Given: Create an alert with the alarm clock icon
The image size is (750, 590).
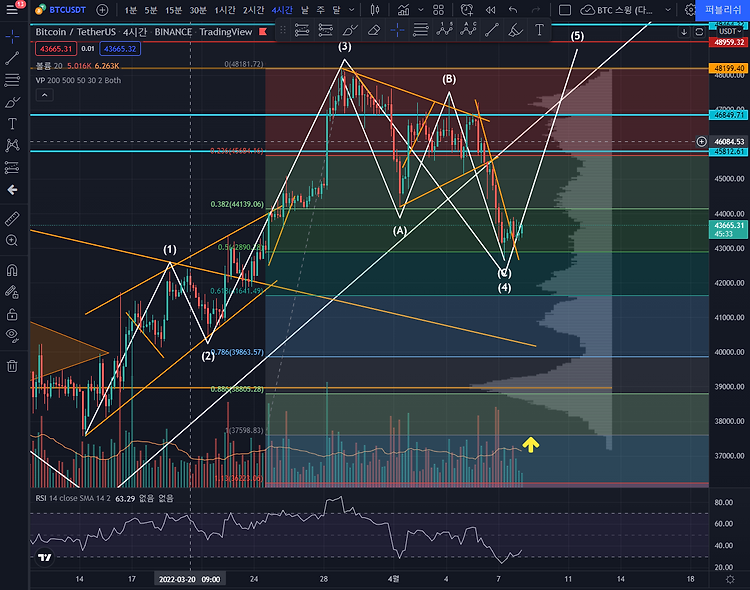Looking at the screenshot, I should 466,10.
